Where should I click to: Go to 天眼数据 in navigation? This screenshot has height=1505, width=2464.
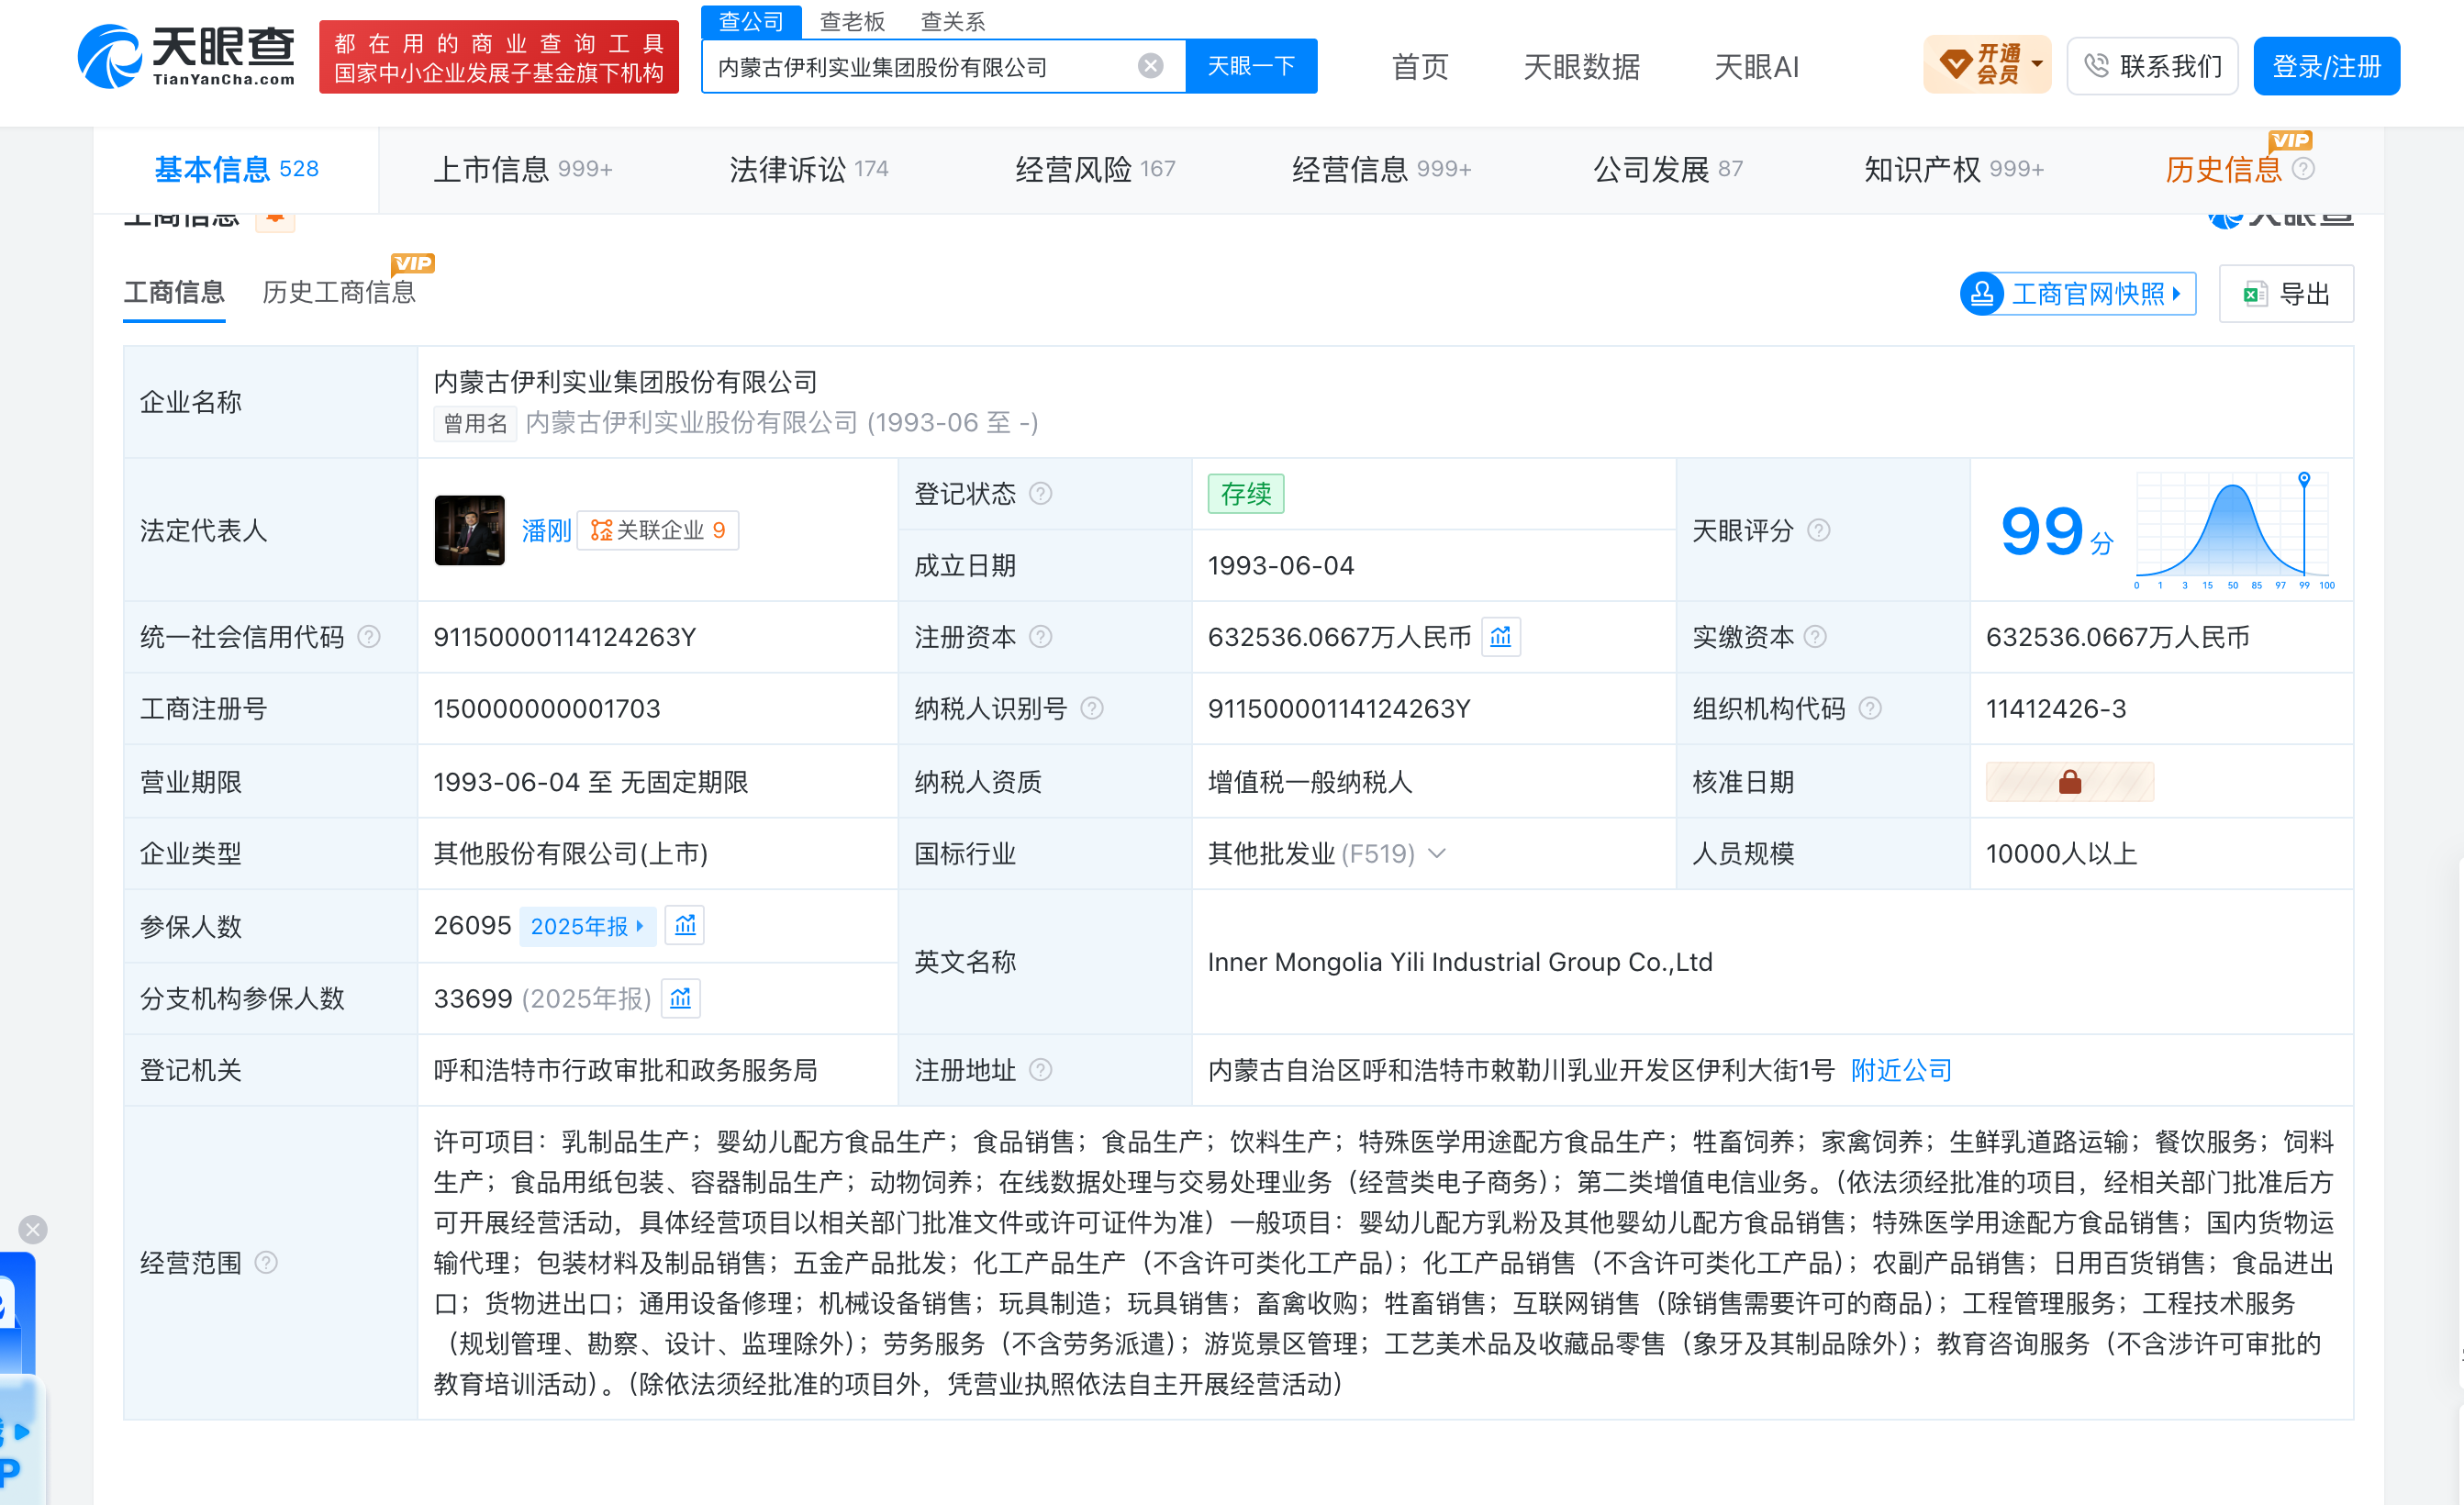pos(1581,66)
